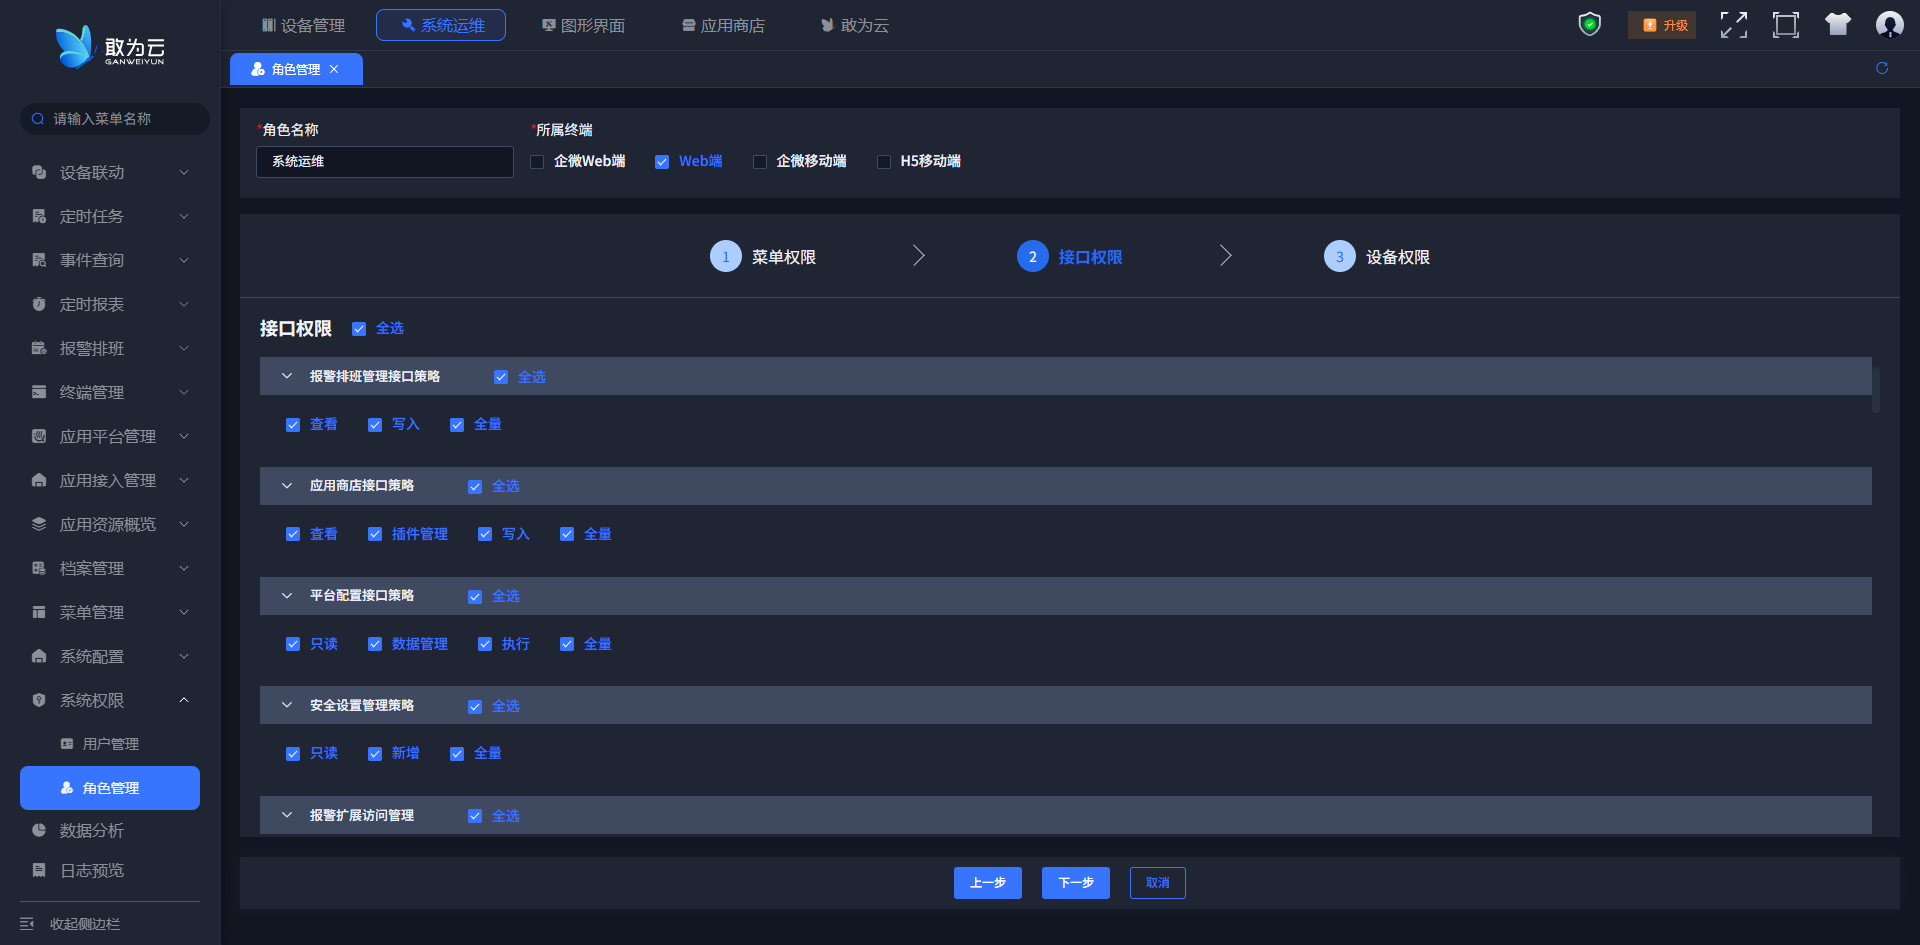Viewport: 1920px width, 945px height.
Task: Toggle 全选 for 报警排班管理接口策略
Action: [501, 377]
